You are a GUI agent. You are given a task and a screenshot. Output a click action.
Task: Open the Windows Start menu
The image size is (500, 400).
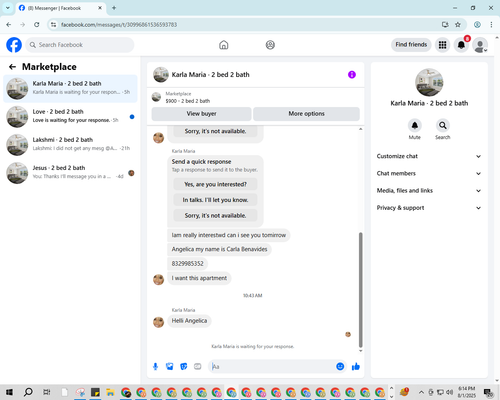pyautogui.click(x=9, y=392)
